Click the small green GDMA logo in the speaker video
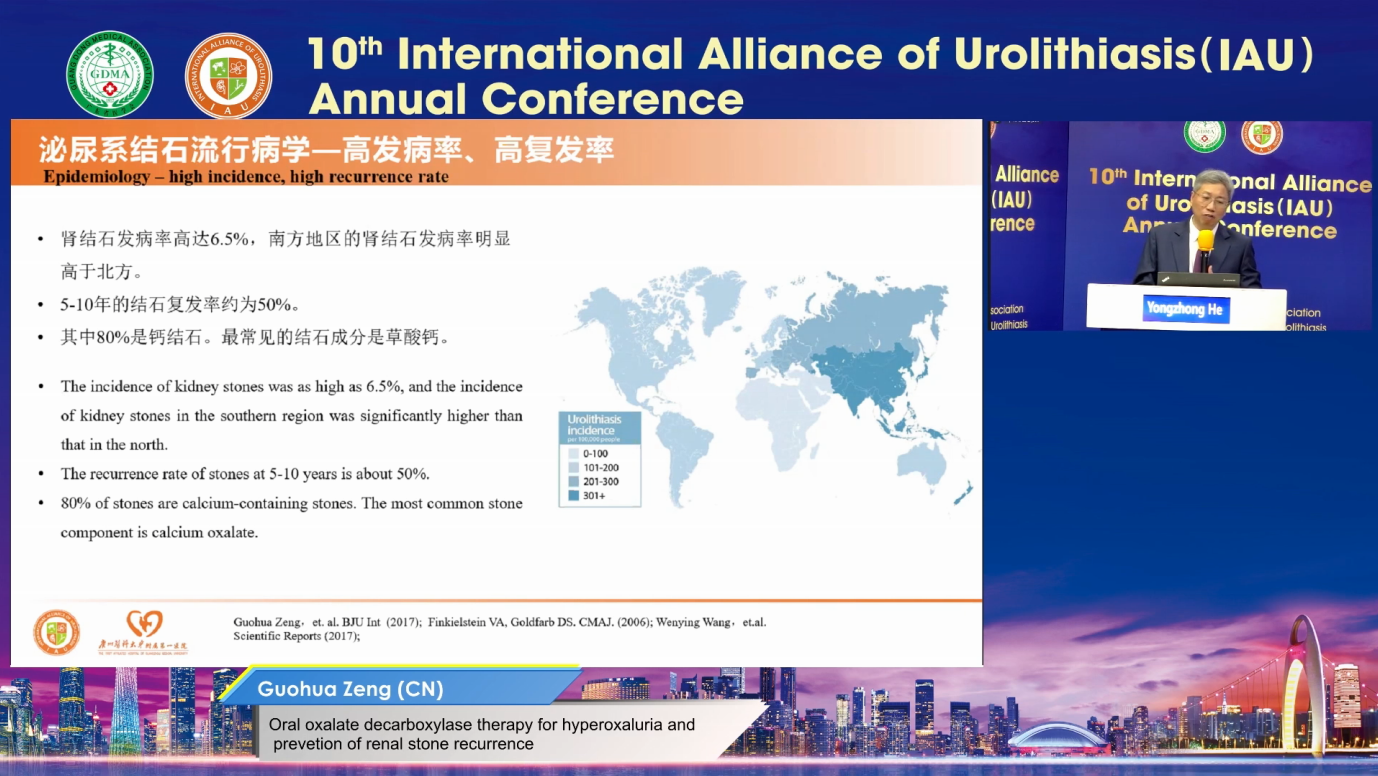1378x776 pixels. click(x=1204, y=135)
